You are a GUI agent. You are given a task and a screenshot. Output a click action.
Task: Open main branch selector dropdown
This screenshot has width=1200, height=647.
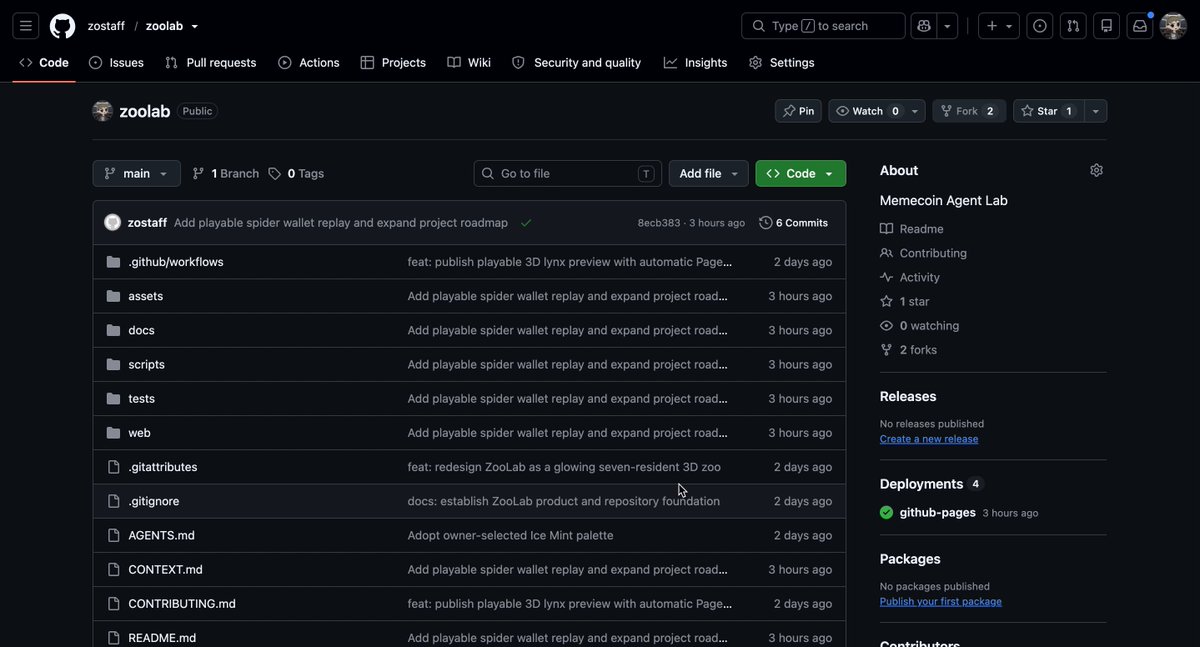coord(137,173)
